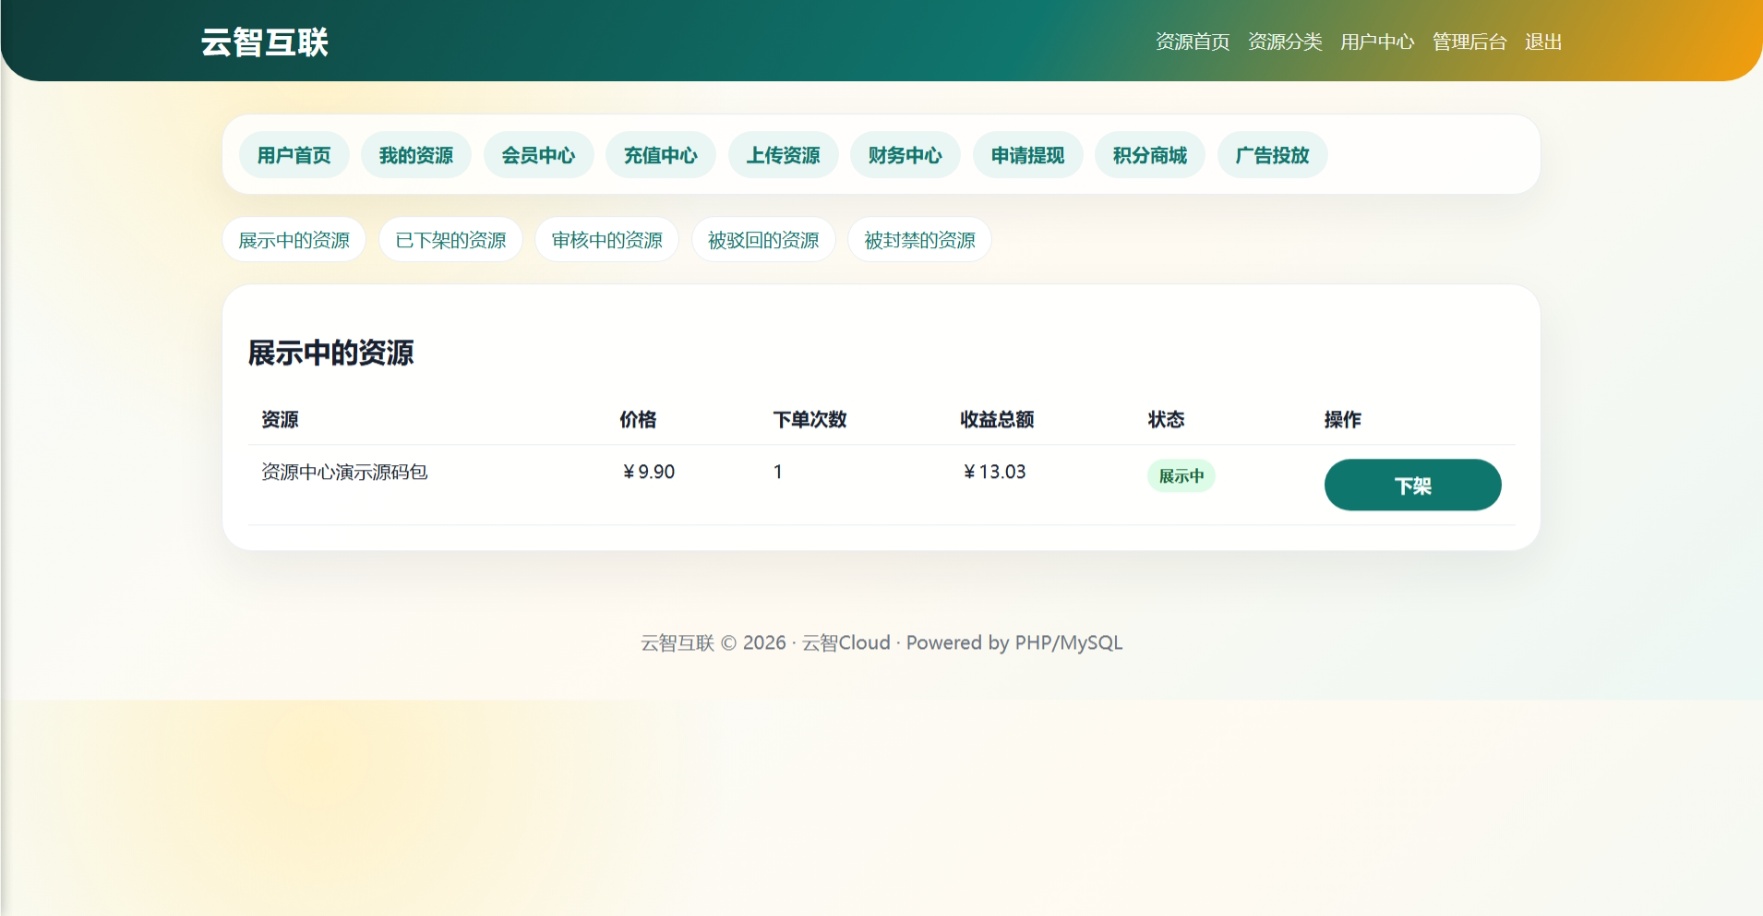Viewport: 1763px width, 916px height.
Task: Click the 价格 column header
Action: pos(638,420)
